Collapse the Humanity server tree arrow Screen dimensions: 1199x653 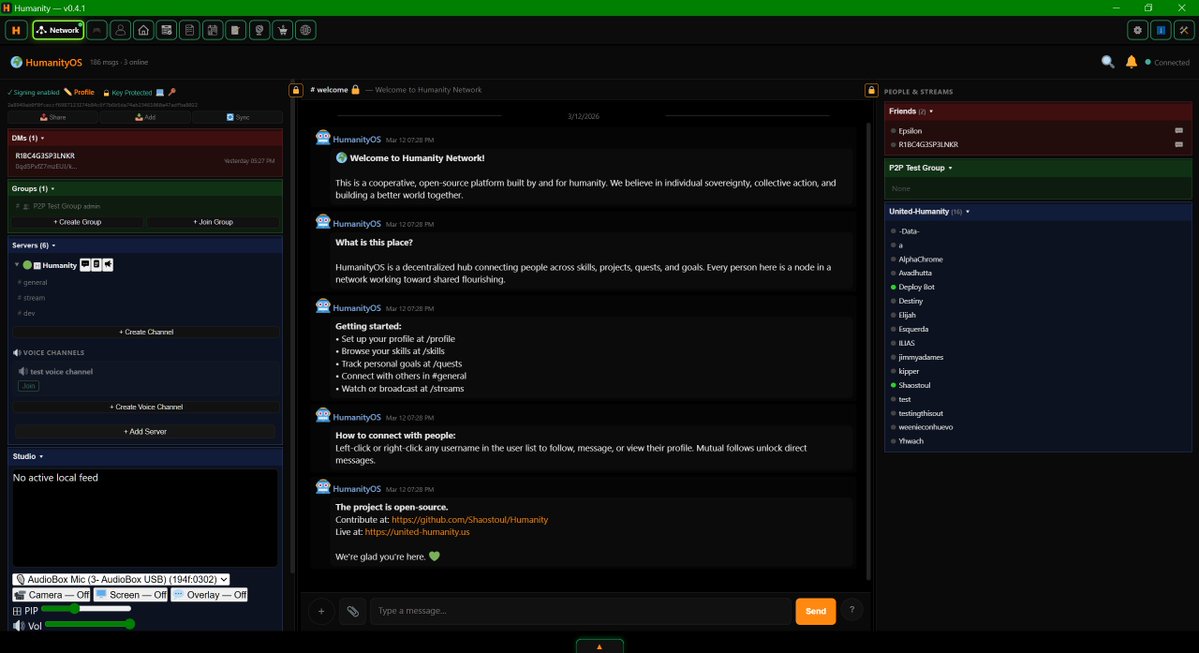(x=17, y=265)
